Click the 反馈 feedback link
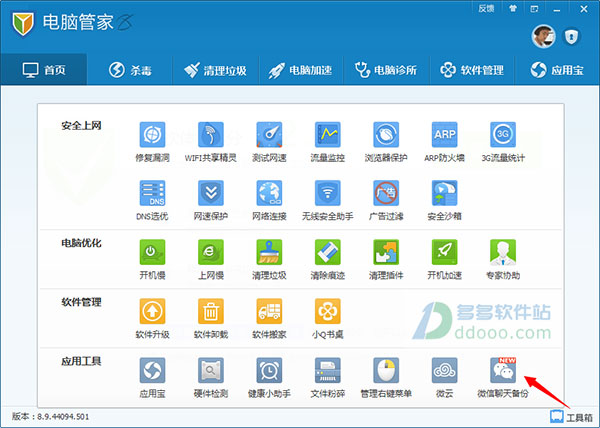 (486, 8)
